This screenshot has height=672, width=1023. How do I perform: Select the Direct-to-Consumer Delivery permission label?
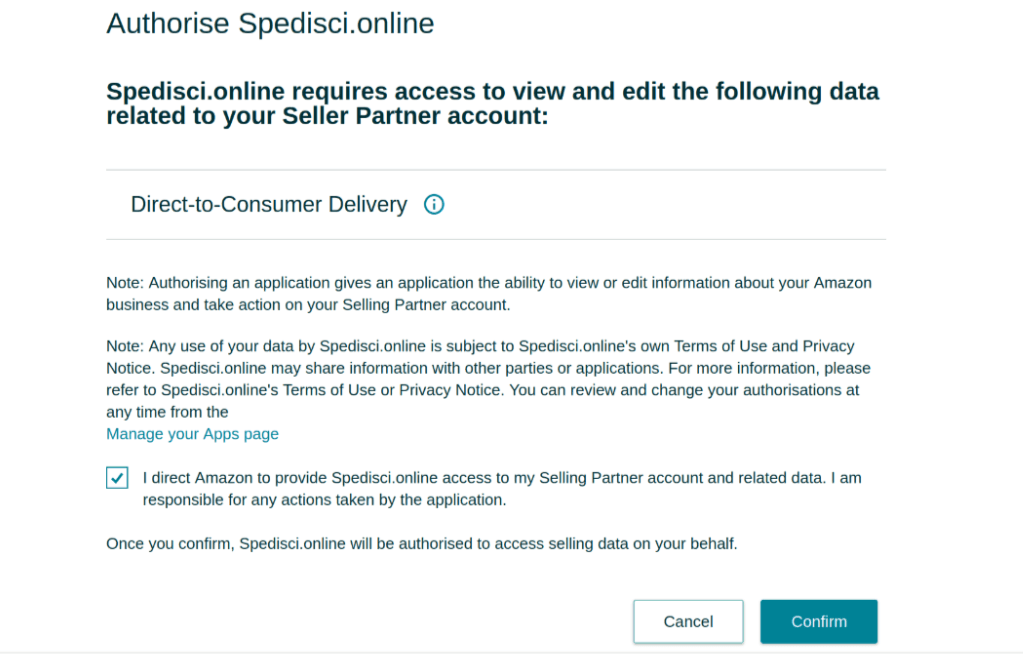coord(269,205)
